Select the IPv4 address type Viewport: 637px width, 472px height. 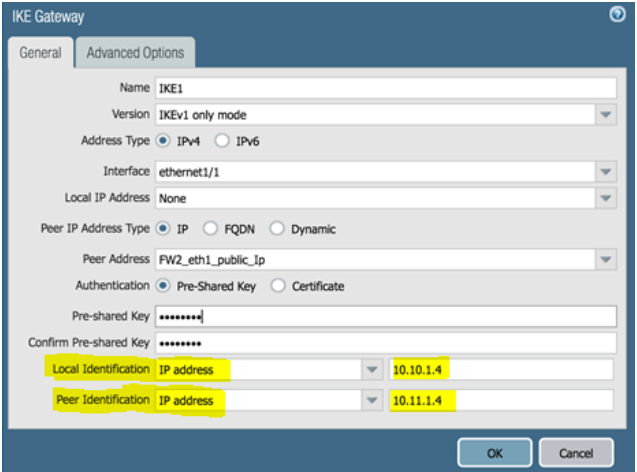(x=163, y=141)
